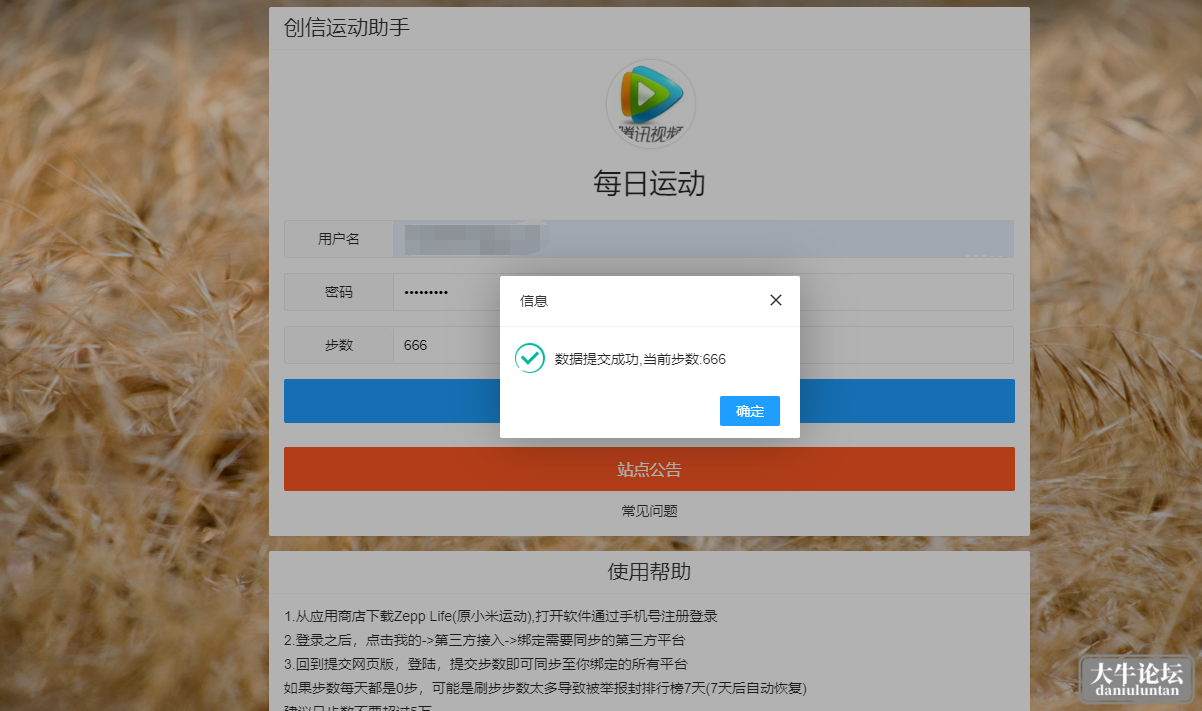Click the 确定 button in the dialog
The height and width of the screenshot is (711, 1202).
749,411
